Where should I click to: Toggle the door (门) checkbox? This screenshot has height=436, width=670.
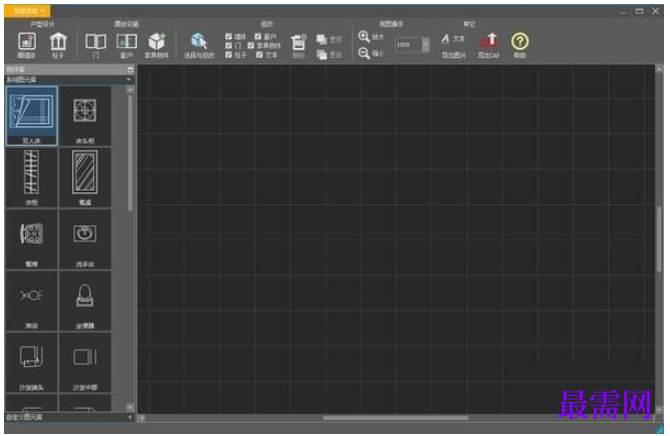[229, 46]
